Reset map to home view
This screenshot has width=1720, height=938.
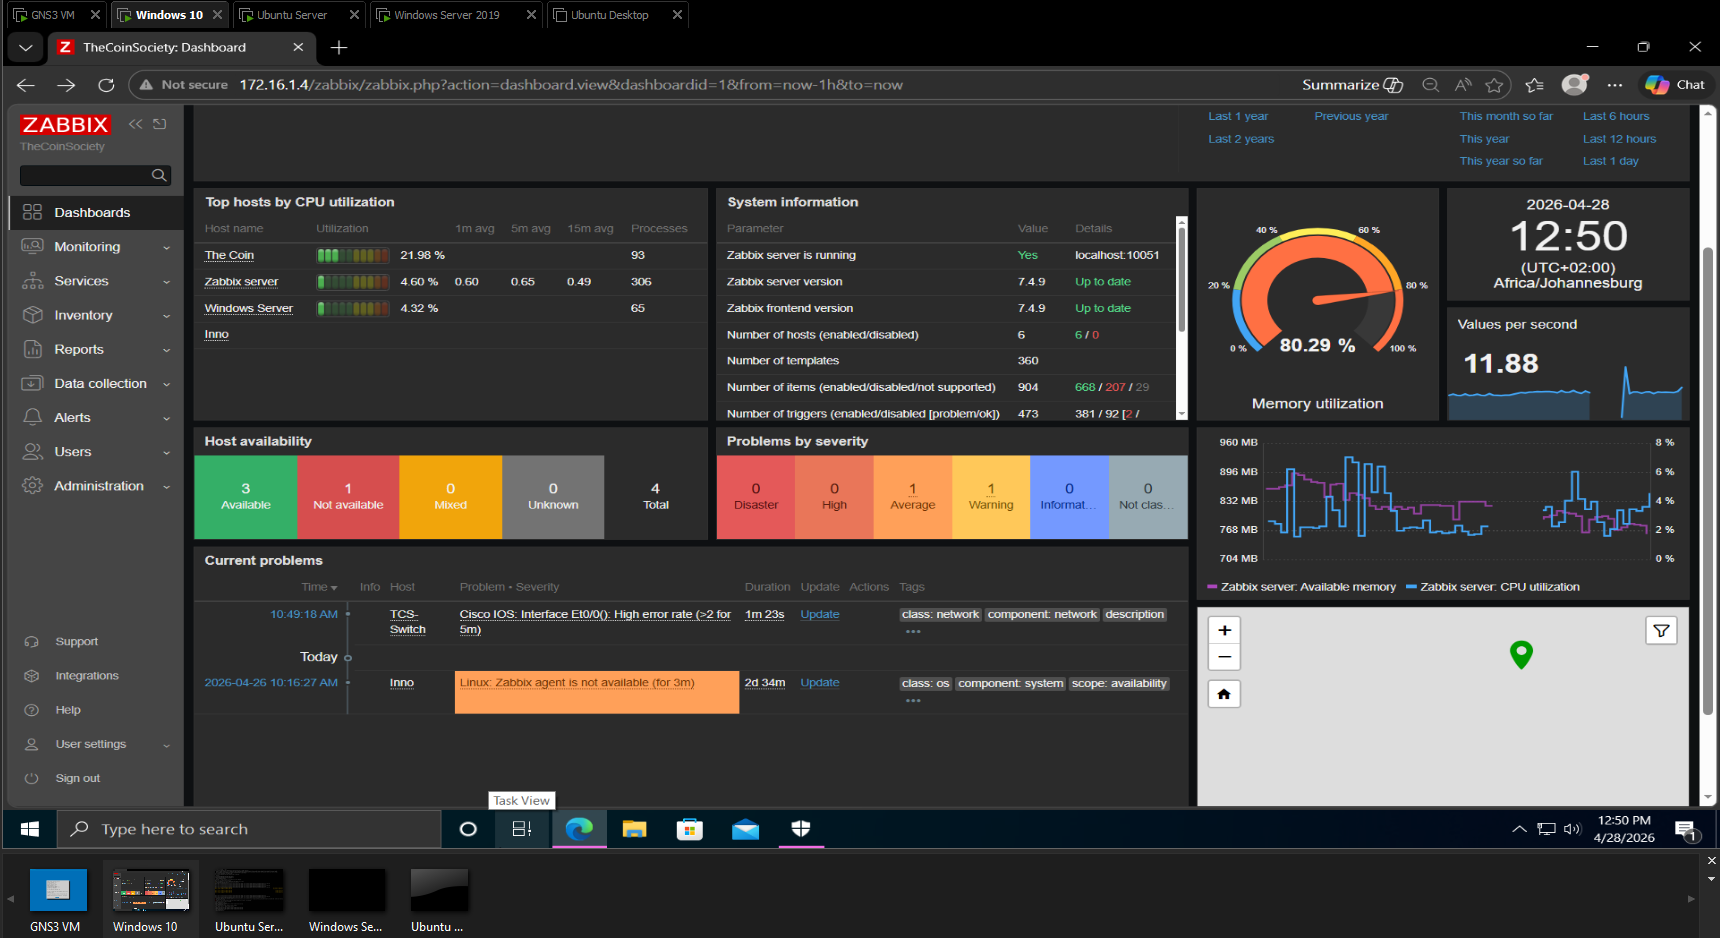tap(1224, 694)
